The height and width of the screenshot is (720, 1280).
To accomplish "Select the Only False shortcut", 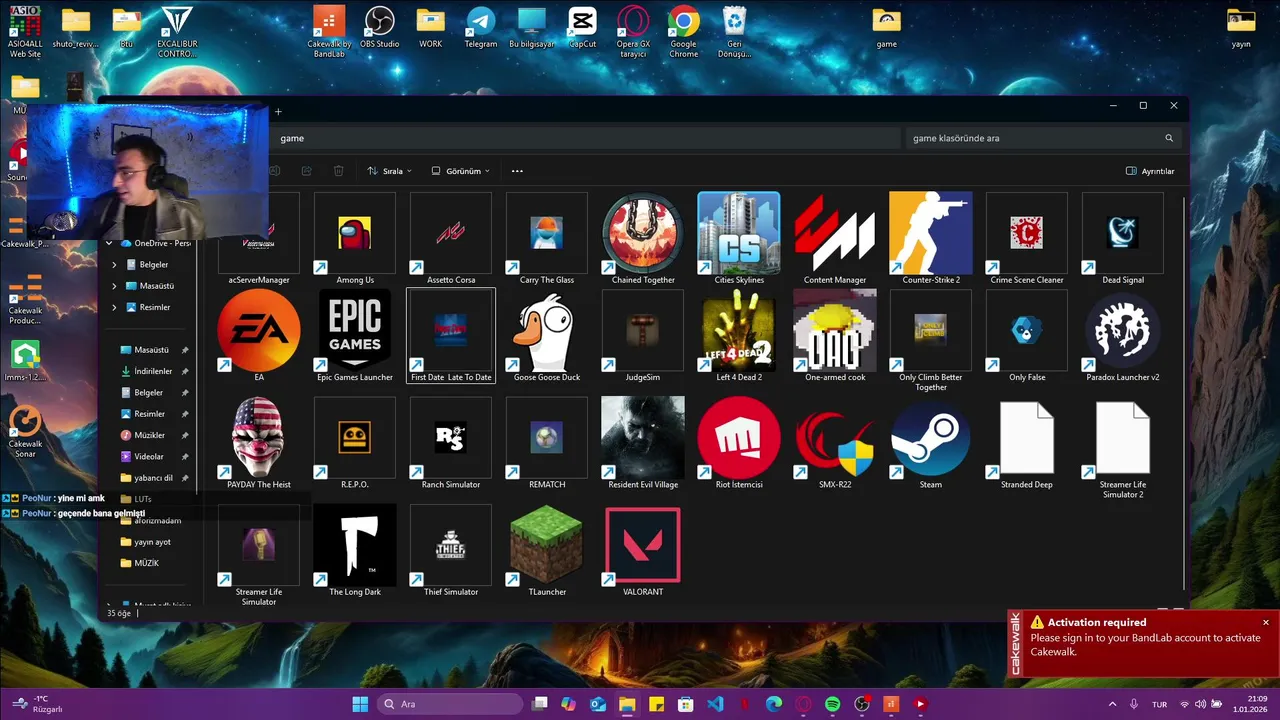I will point(1027,331).
